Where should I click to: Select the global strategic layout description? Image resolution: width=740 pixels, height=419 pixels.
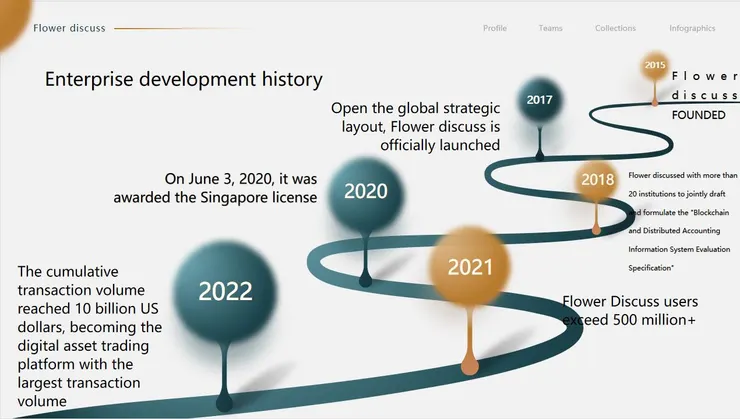[415, 126]
